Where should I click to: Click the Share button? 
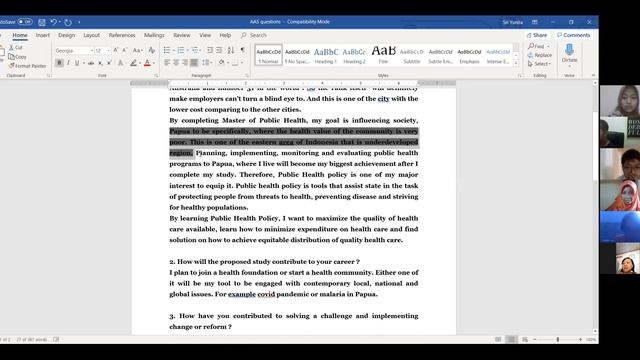pos(537,35)
